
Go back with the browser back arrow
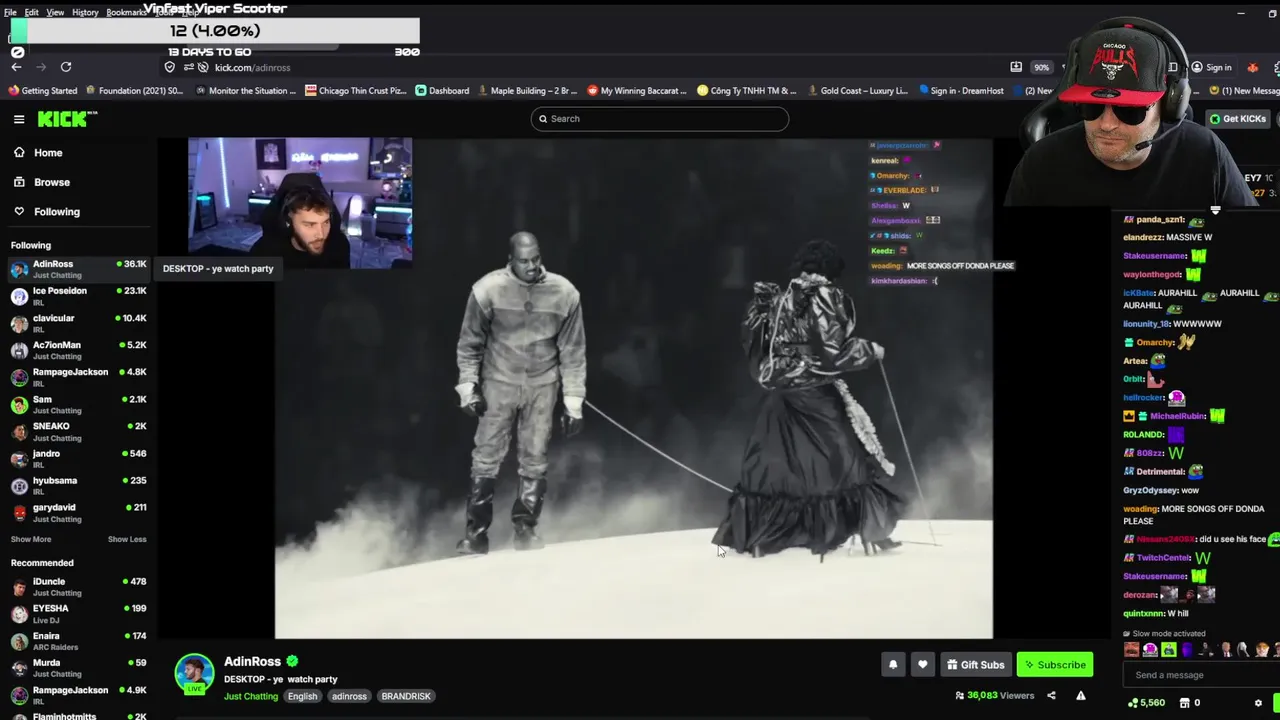tap(16, 67)
